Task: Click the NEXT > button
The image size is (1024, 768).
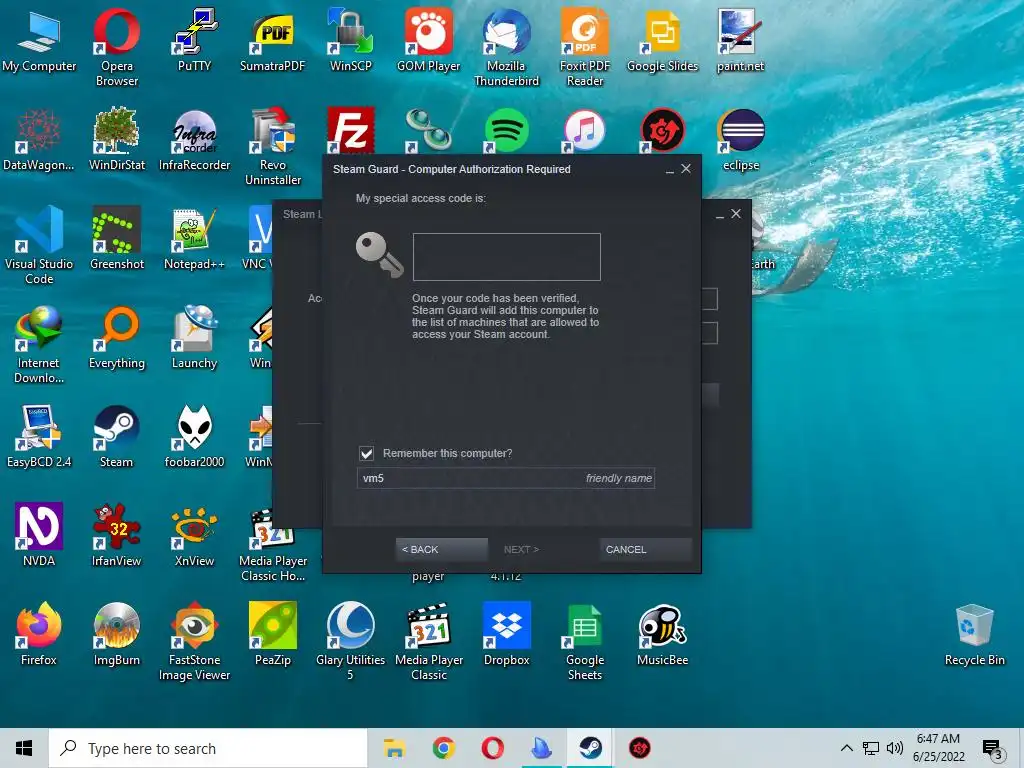Action: [x=521, y=549]
